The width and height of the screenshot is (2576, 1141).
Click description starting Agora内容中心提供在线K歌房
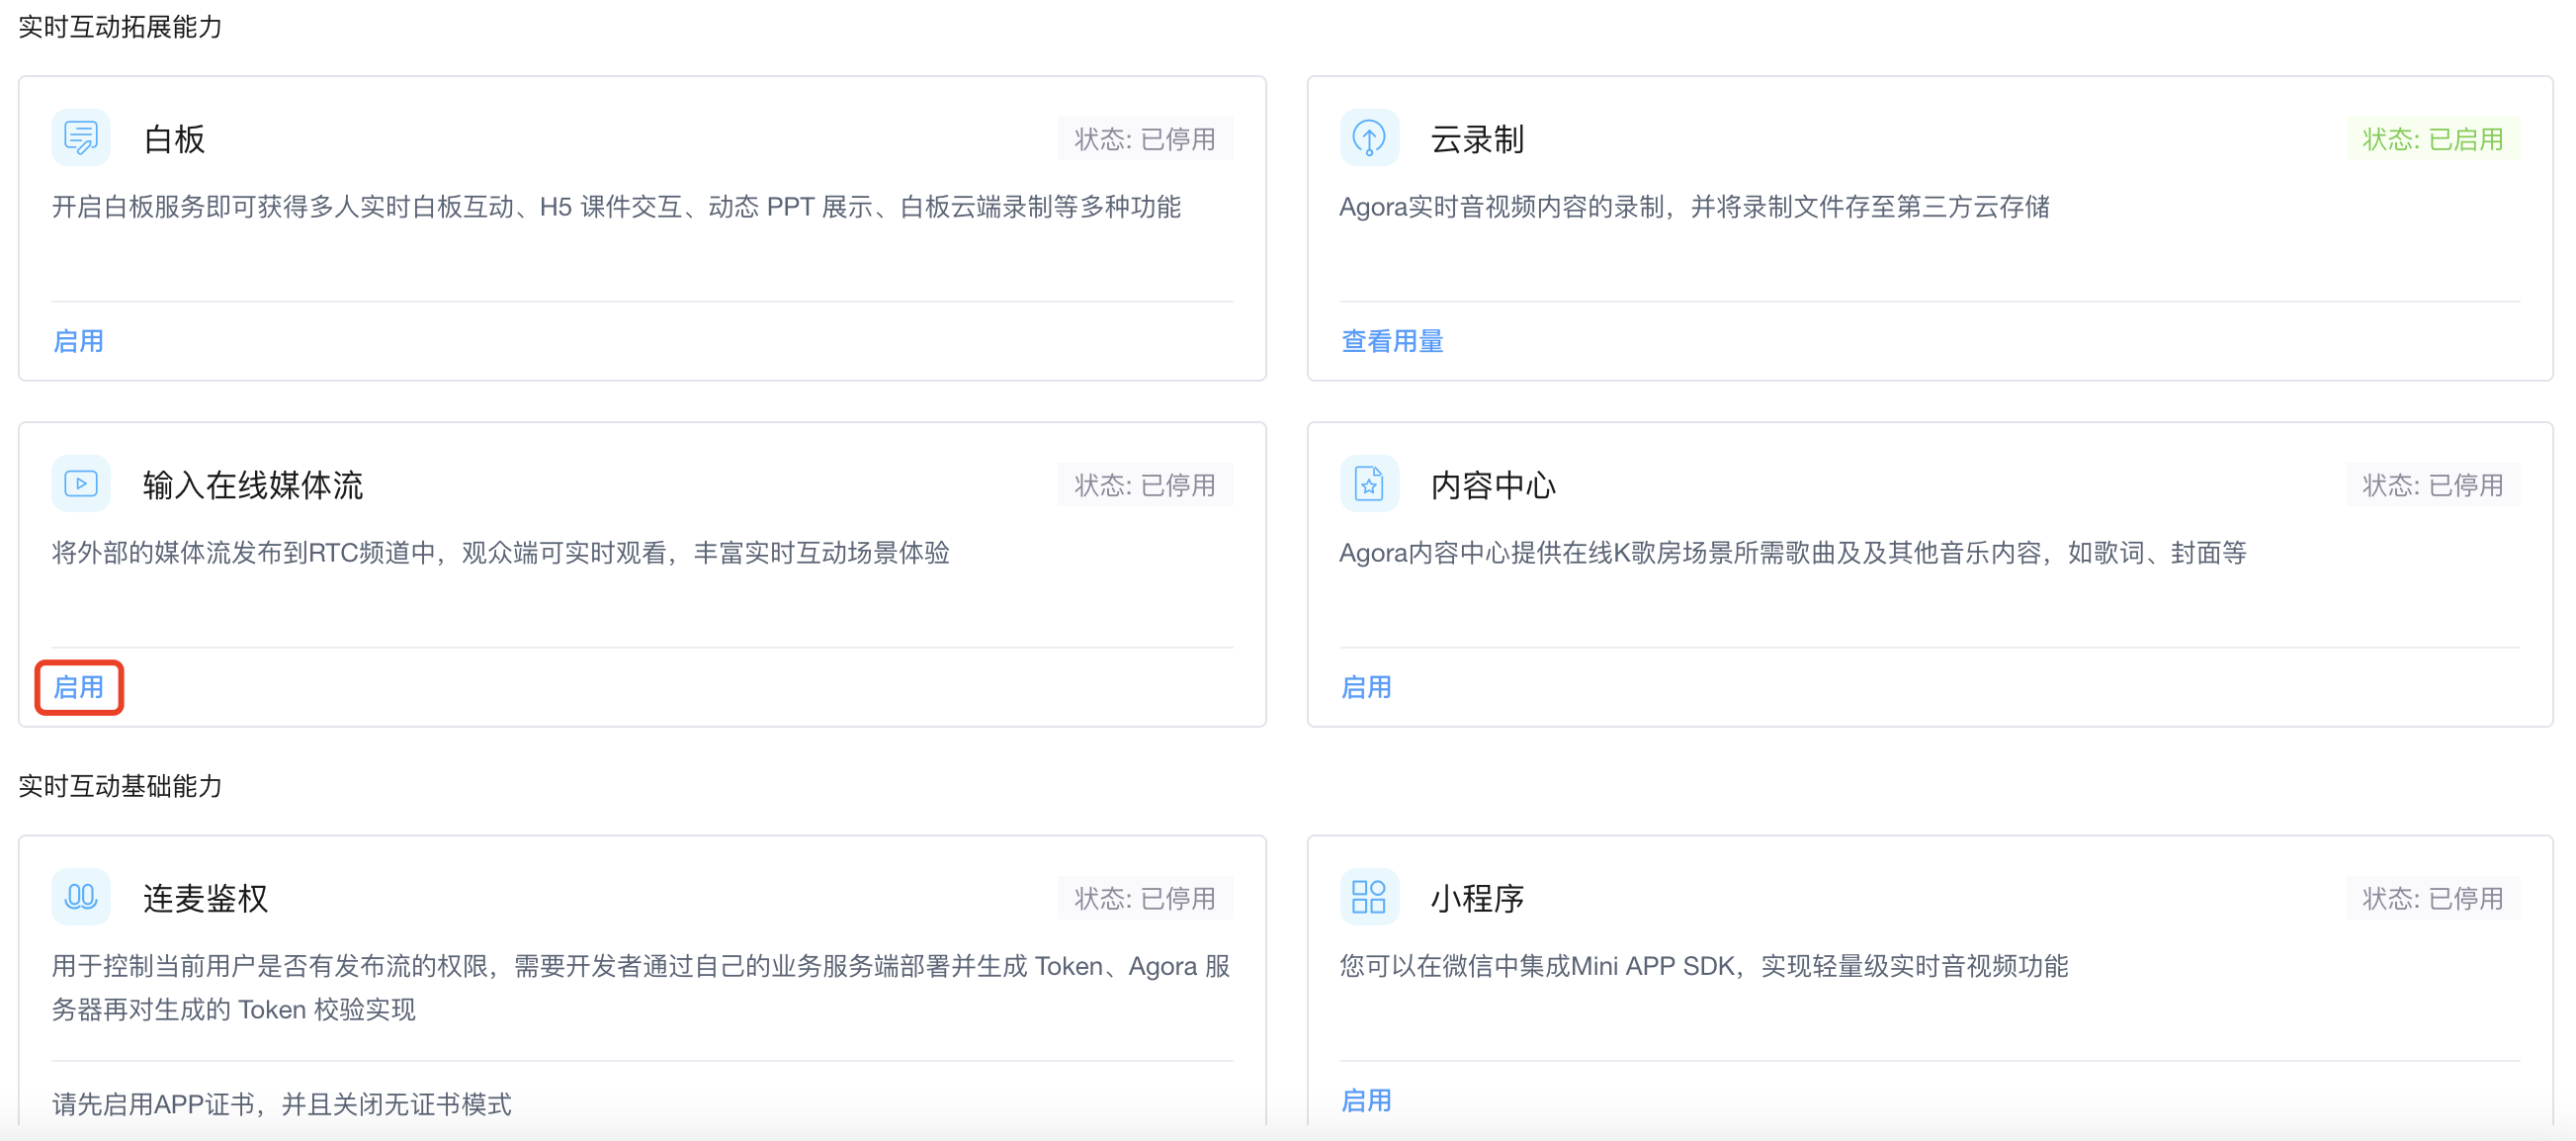coord(1792,553)
